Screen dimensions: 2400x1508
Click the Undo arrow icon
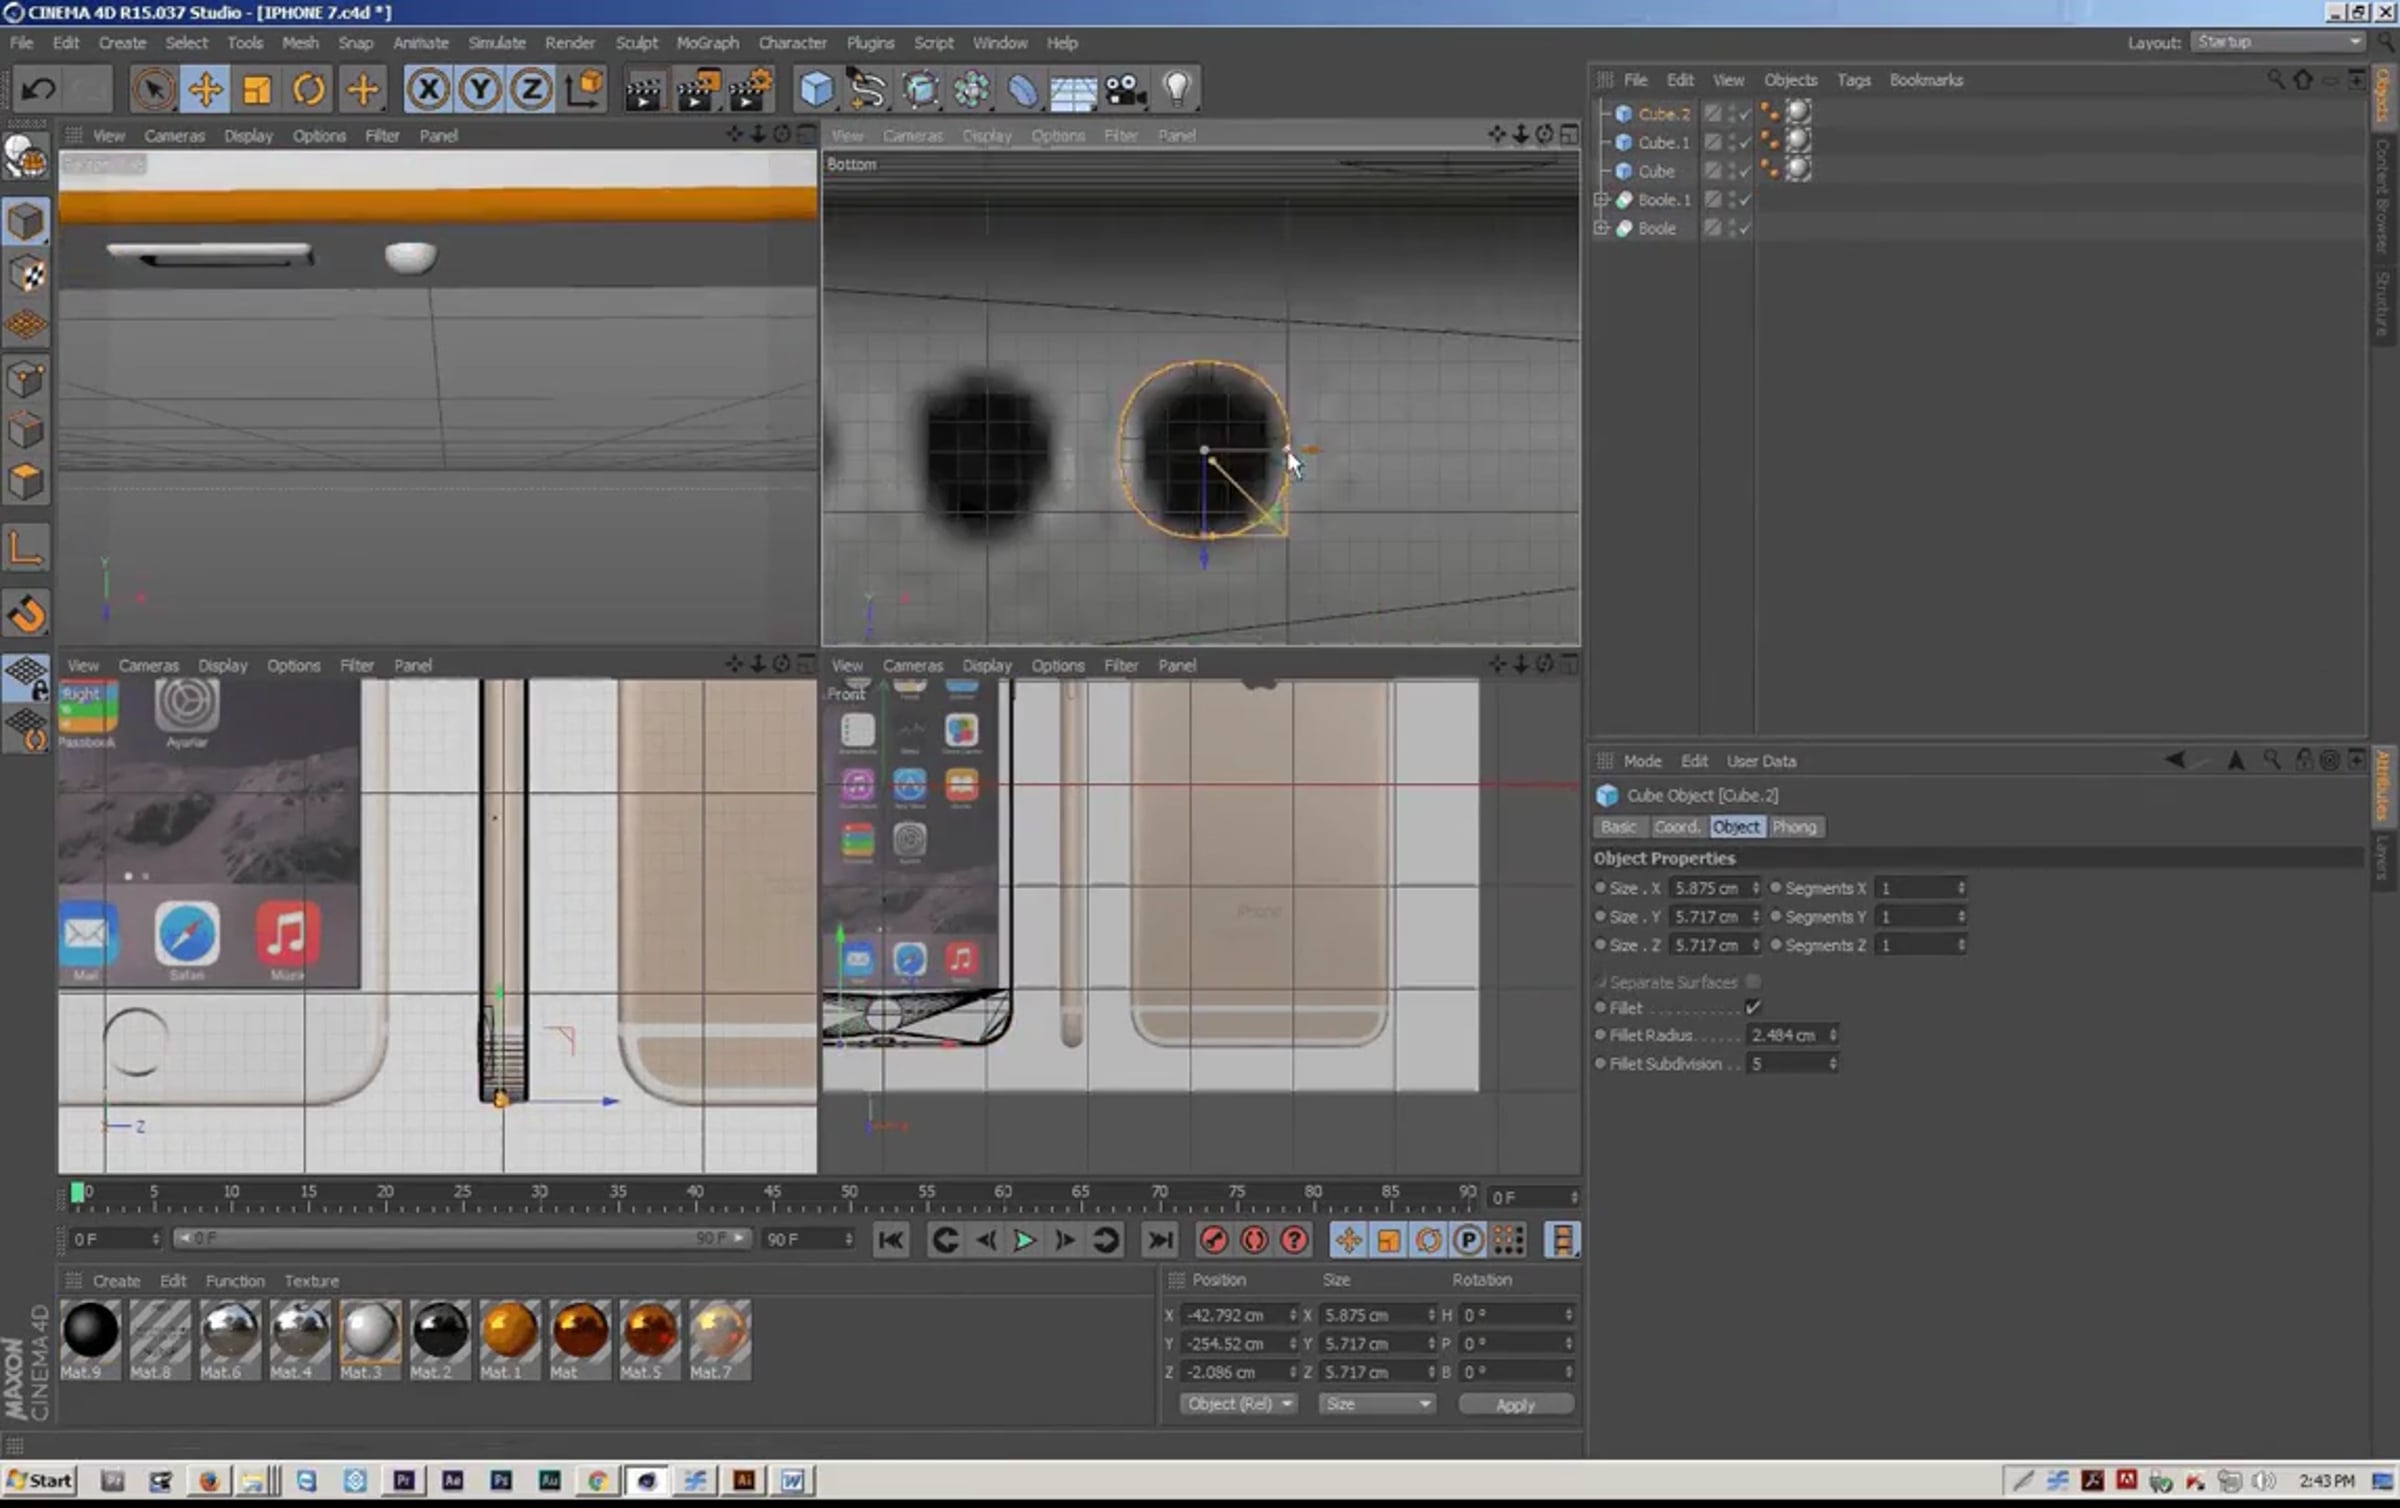point(38,90)
